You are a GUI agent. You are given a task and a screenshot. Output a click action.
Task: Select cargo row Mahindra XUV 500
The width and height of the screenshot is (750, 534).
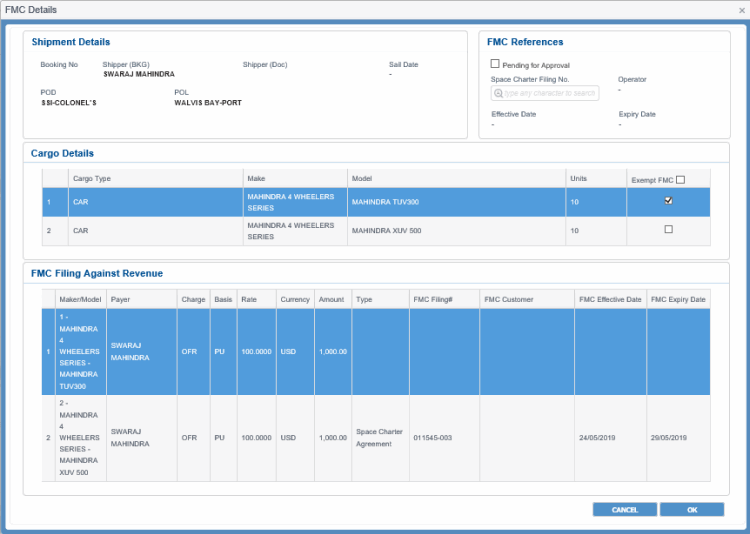400,231
